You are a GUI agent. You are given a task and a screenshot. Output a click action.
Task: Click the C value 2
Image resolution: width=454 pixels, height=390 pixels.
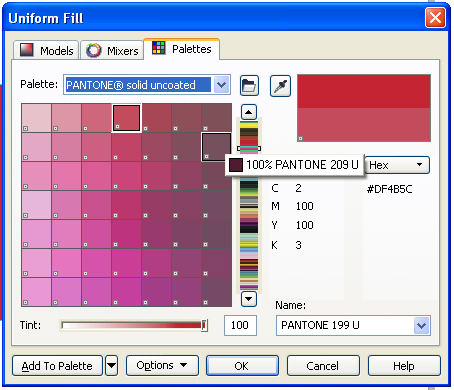(x=298, y=188)
